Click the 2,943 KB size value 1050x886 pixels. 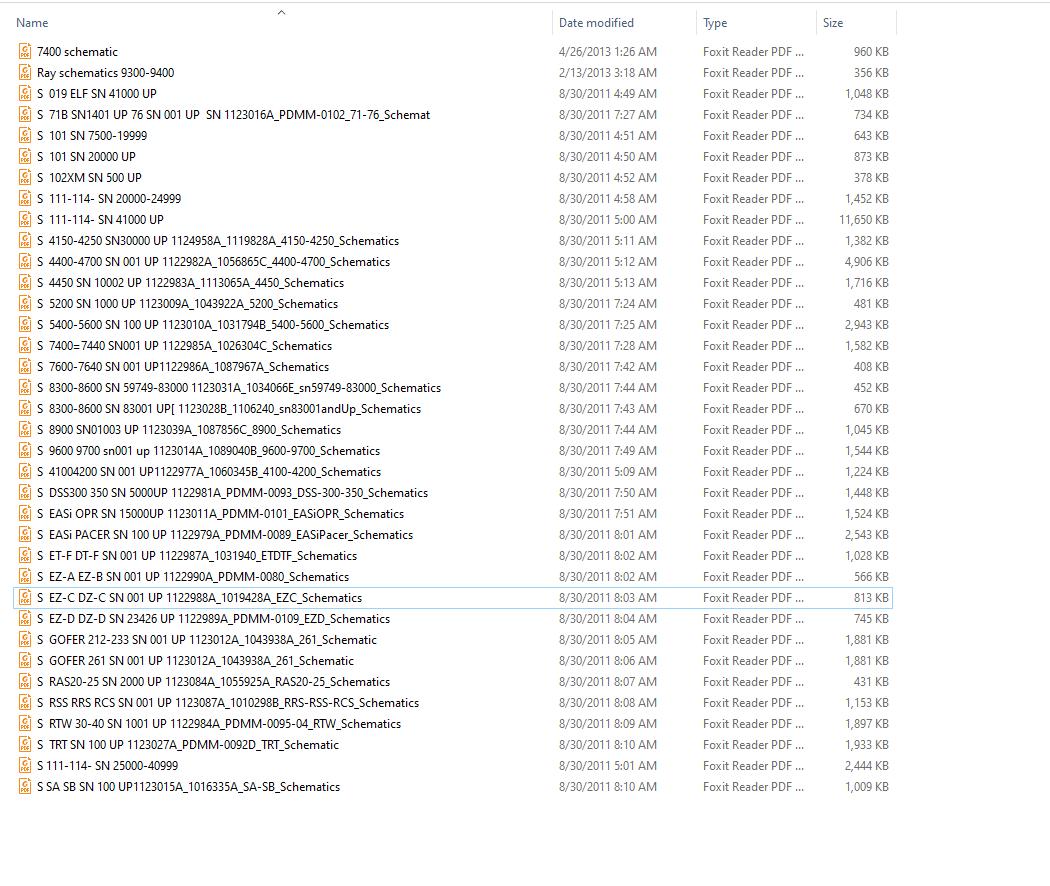[867, 324]
